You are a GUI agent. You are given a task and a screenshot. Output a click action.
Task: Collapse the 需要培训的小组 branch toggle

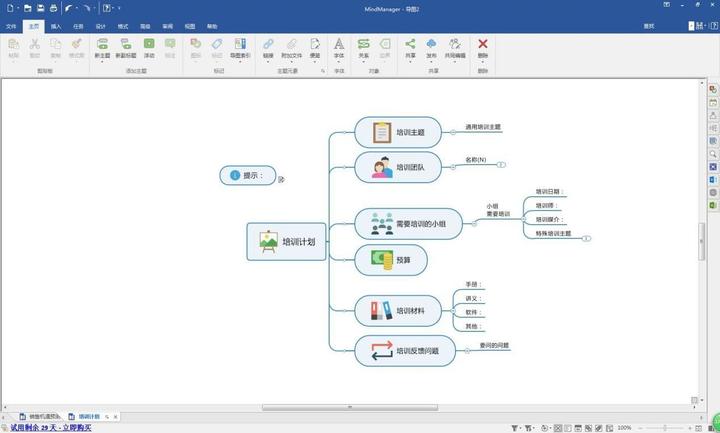pos(474,224)
